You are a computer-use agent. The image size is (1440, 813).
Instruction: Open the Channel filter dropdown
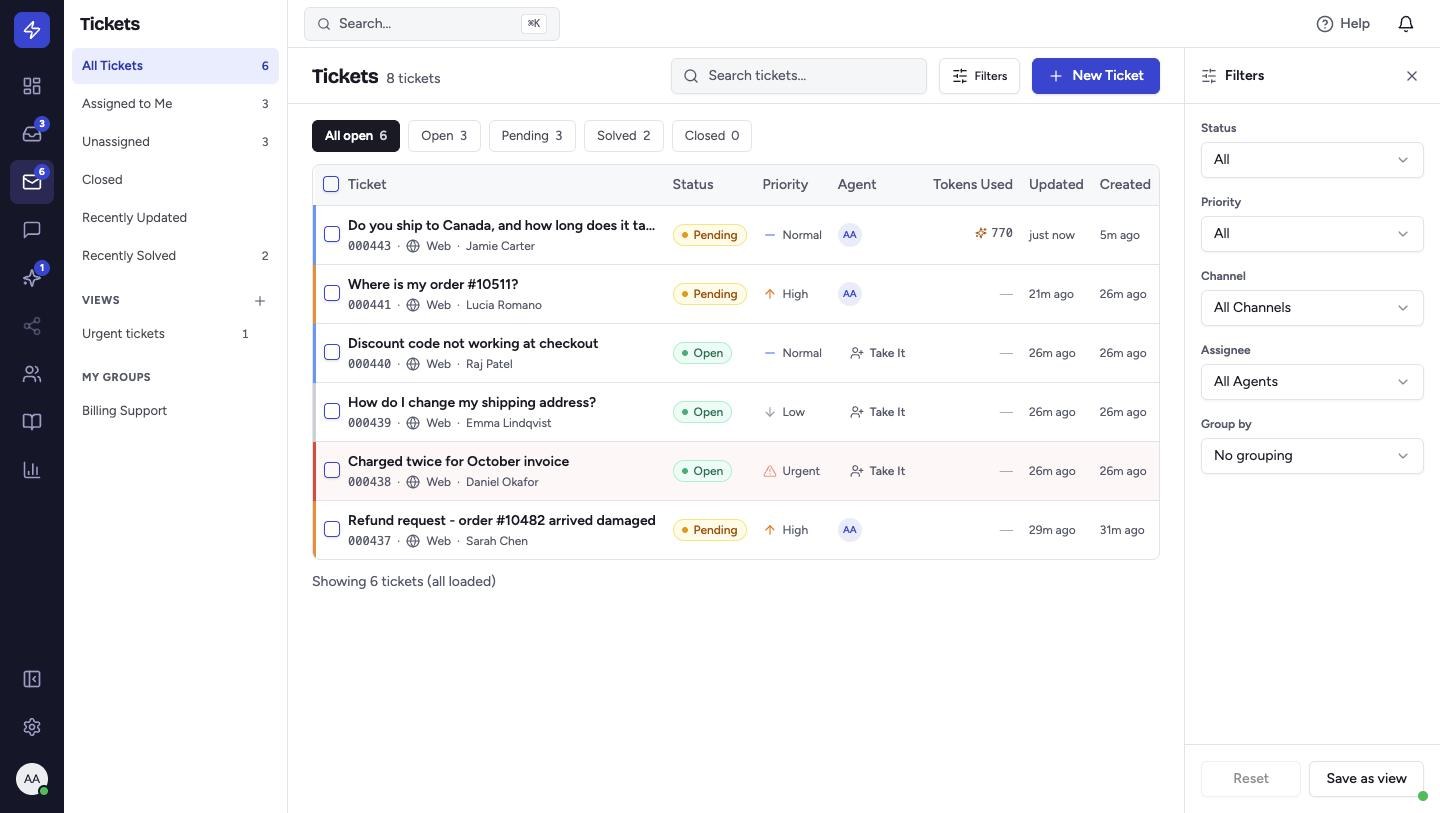[x=1312, y=308]
